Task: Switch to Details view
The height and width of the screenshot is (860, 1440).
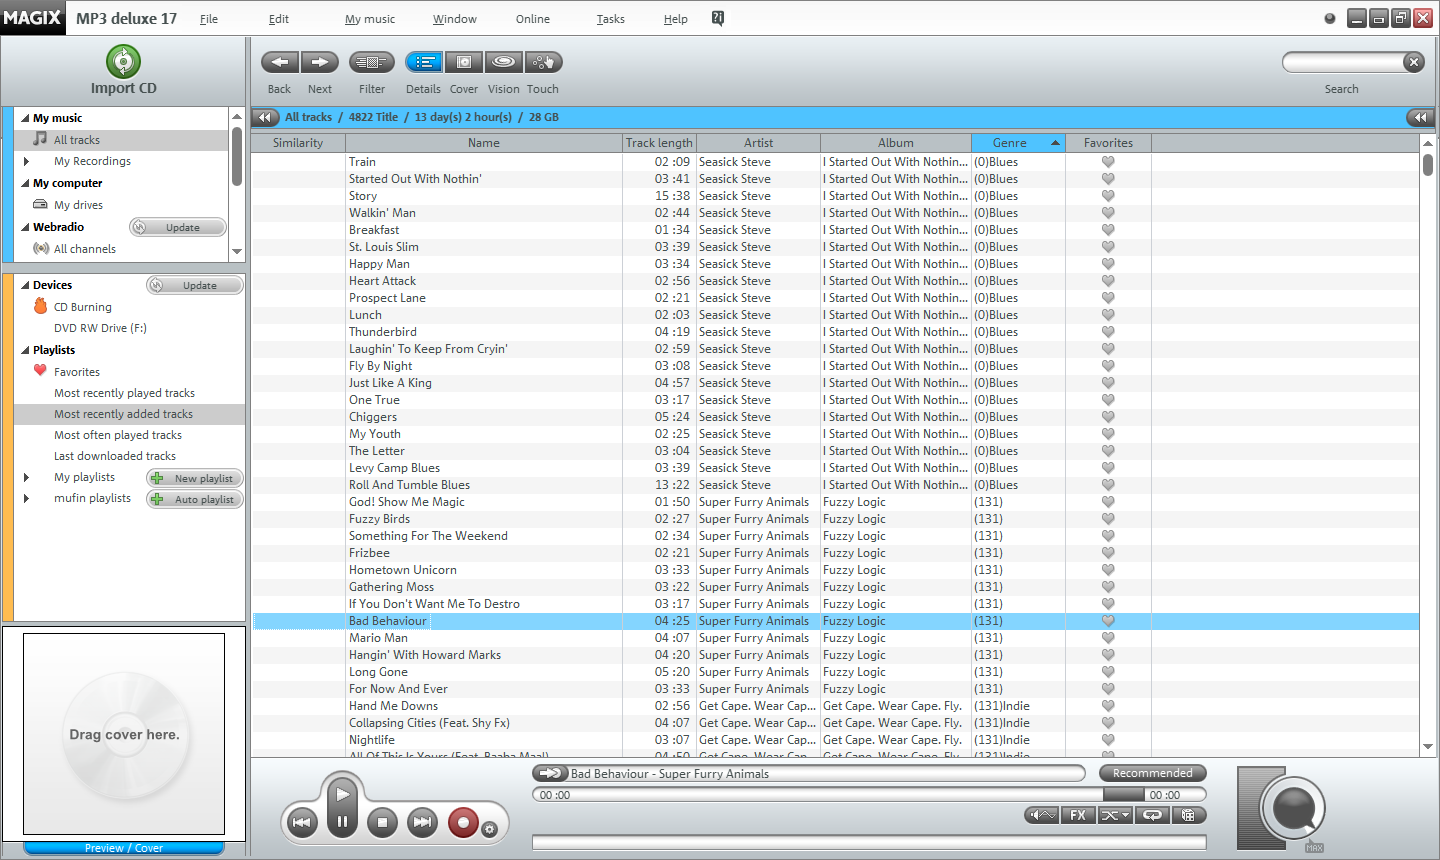Action: [424, 62]
